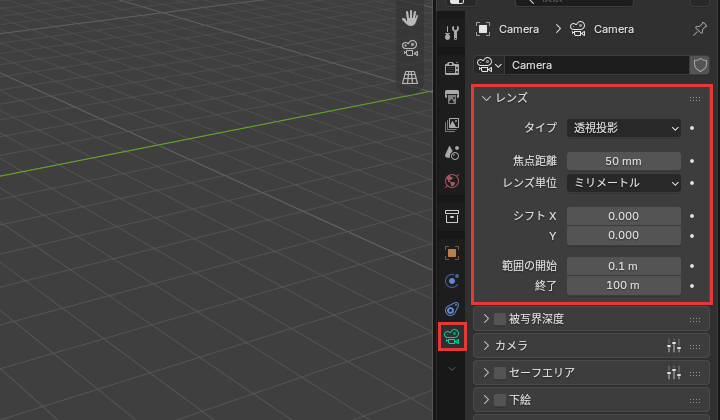Open the World properties tab

tap(452, 181)
